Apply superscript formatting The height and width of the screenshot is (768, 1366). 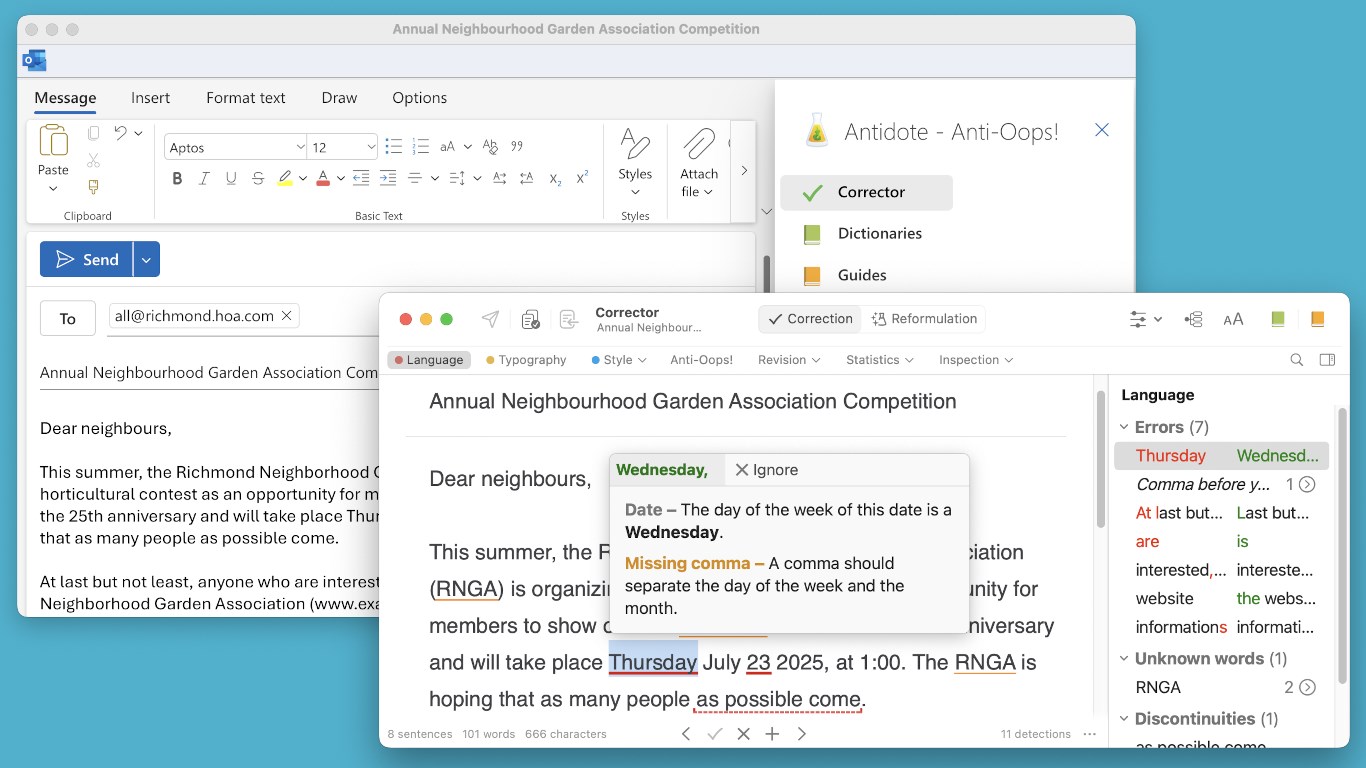pos(582,177)
